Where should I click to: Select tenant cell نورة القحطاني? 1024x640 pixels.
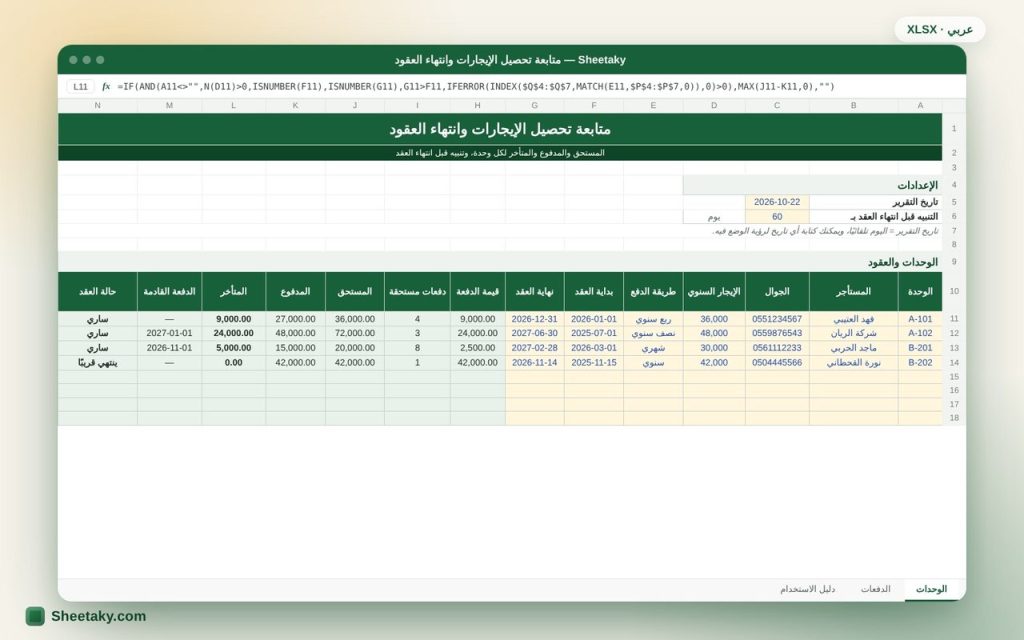pyautogui.click(x=854, y=362)
